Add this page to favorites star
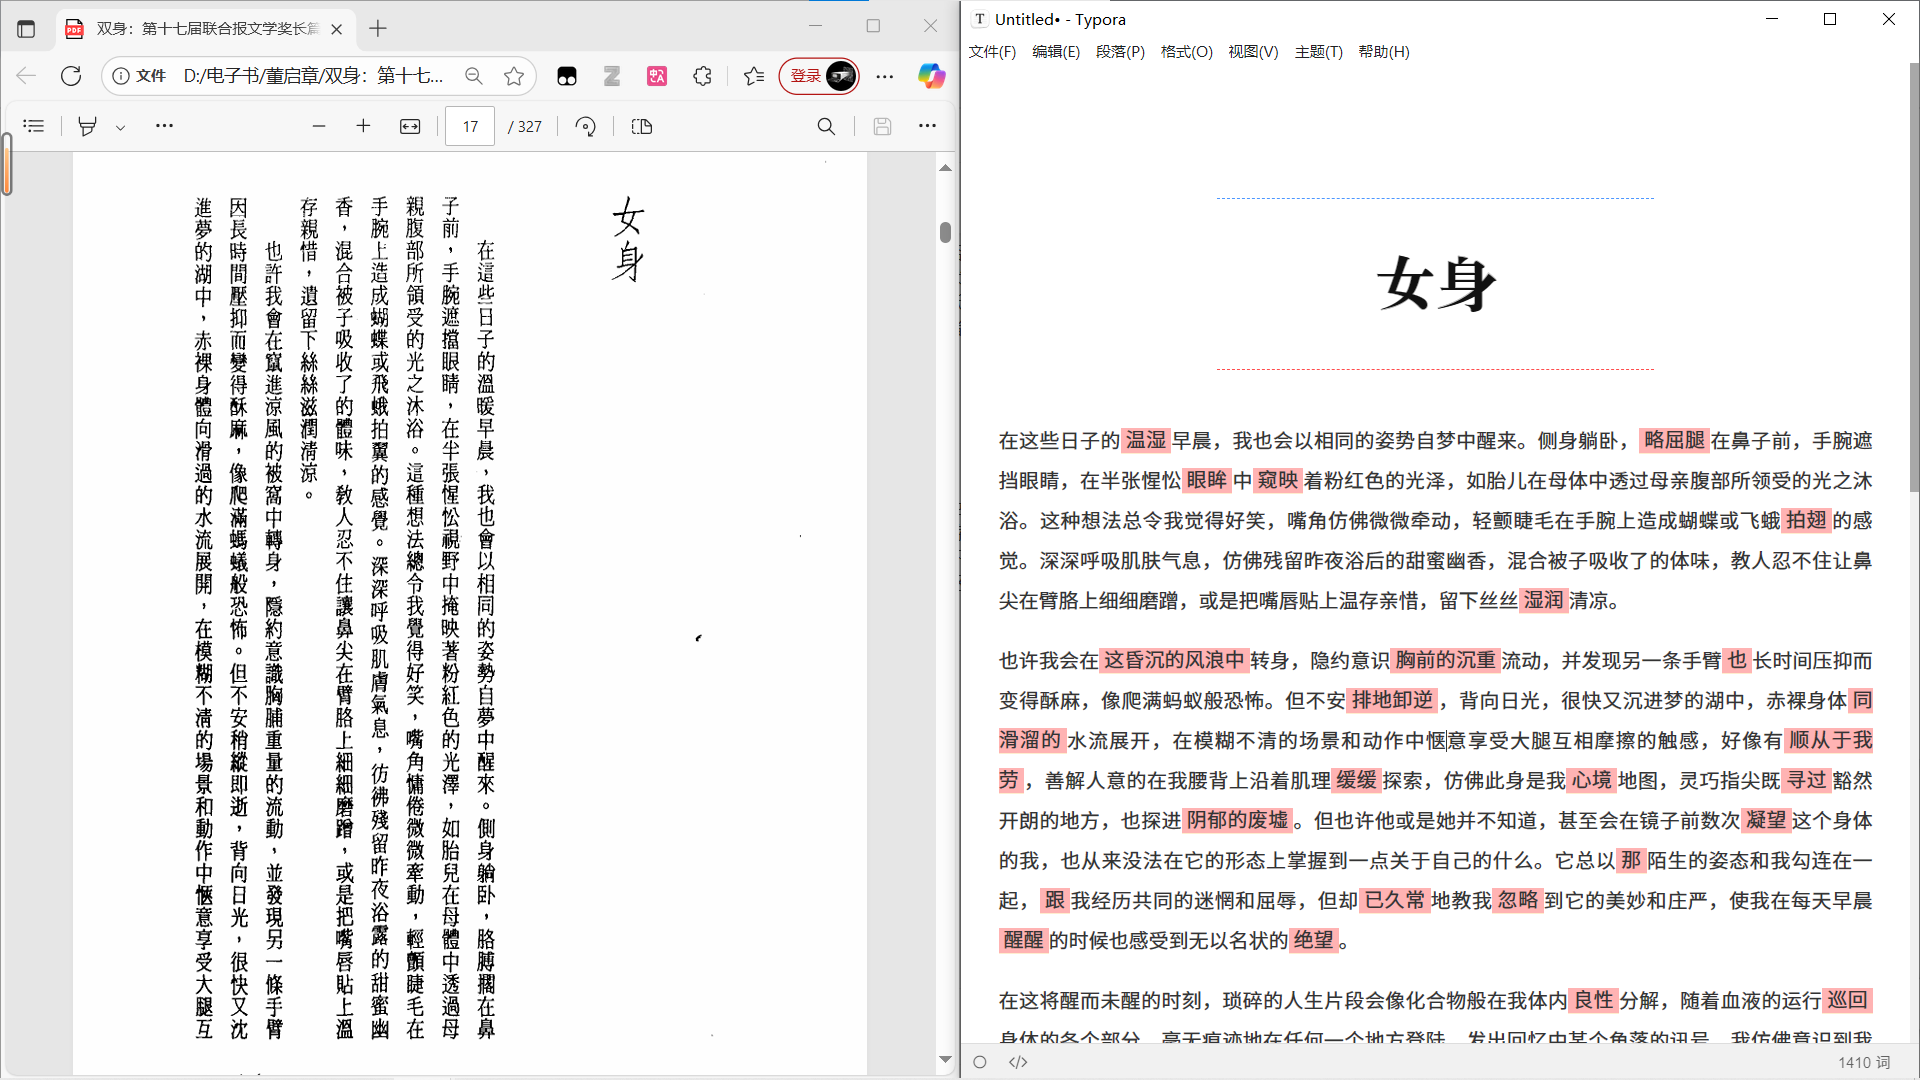This screenshot has width=1920, height=1080. [x=514, y=76]
